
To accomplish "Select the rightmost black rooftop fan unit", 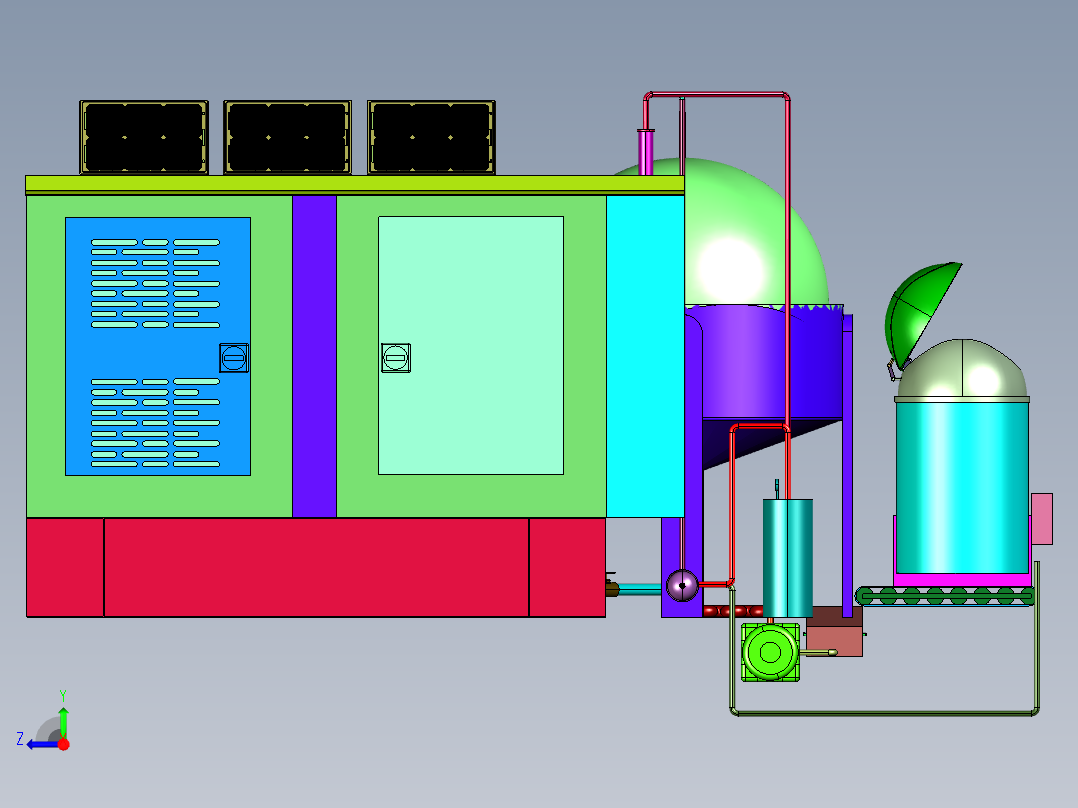I will click(432, 137).
